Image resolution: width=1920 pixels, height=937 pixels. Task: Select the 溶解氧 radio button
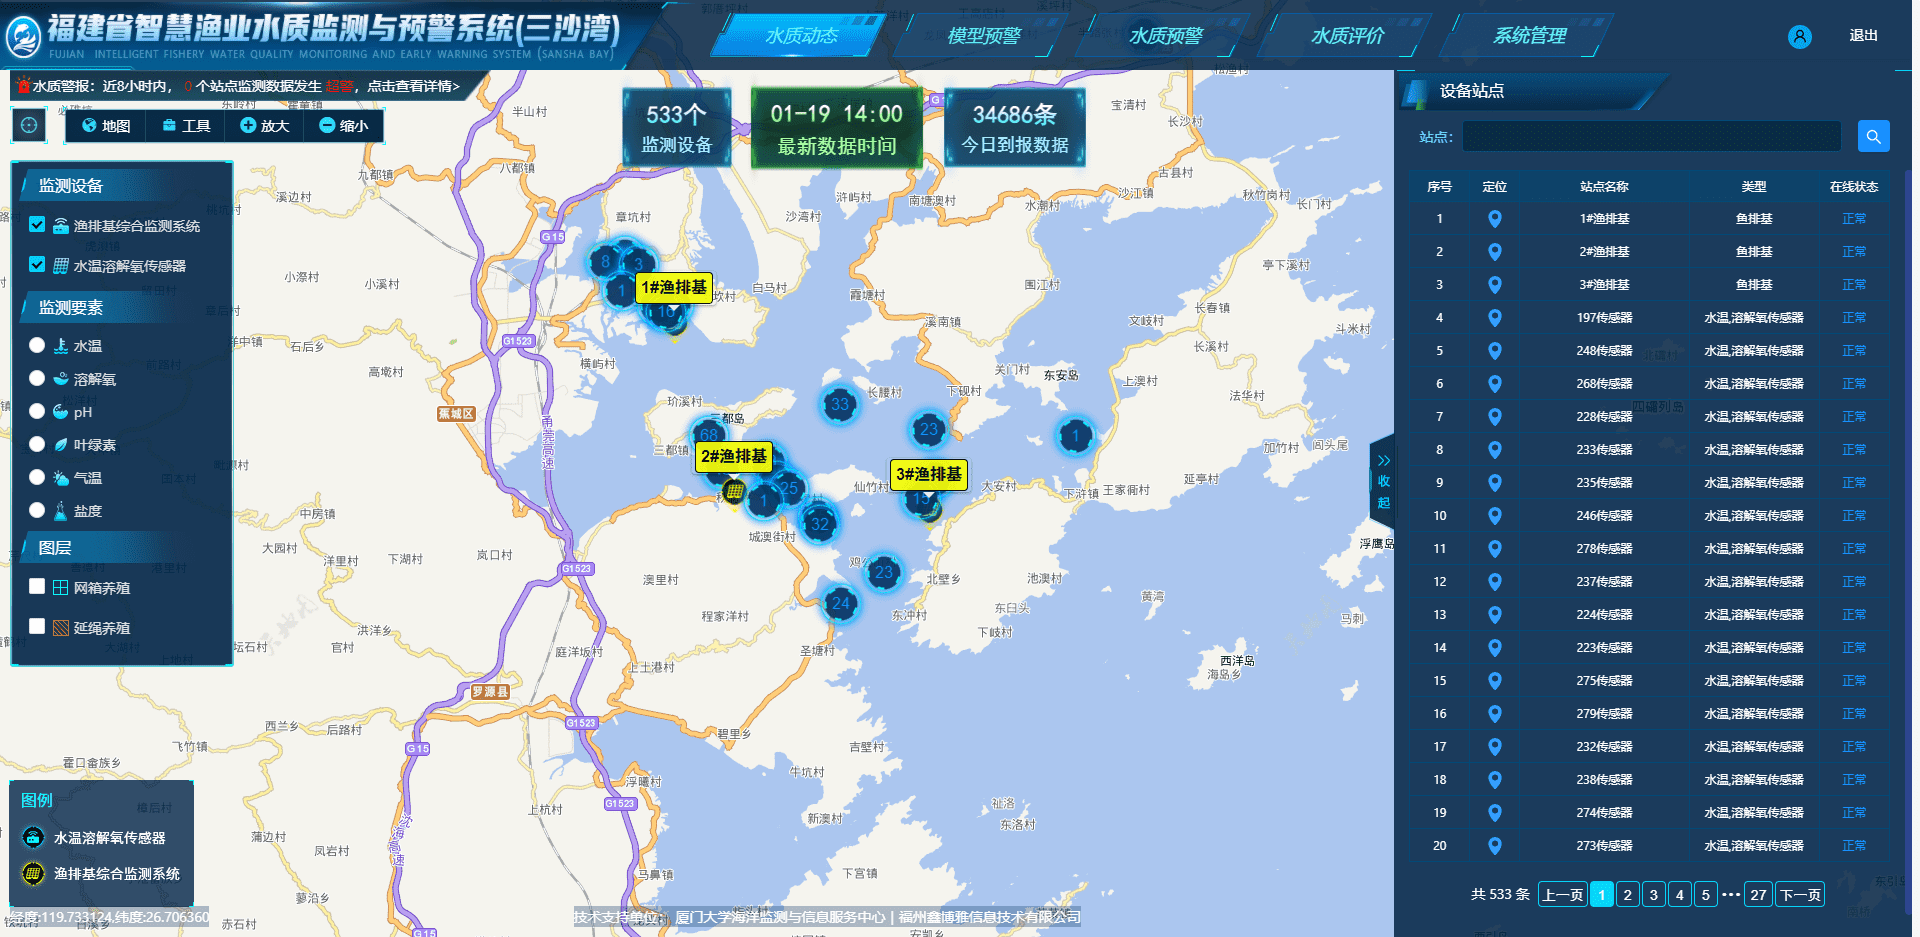37,378
